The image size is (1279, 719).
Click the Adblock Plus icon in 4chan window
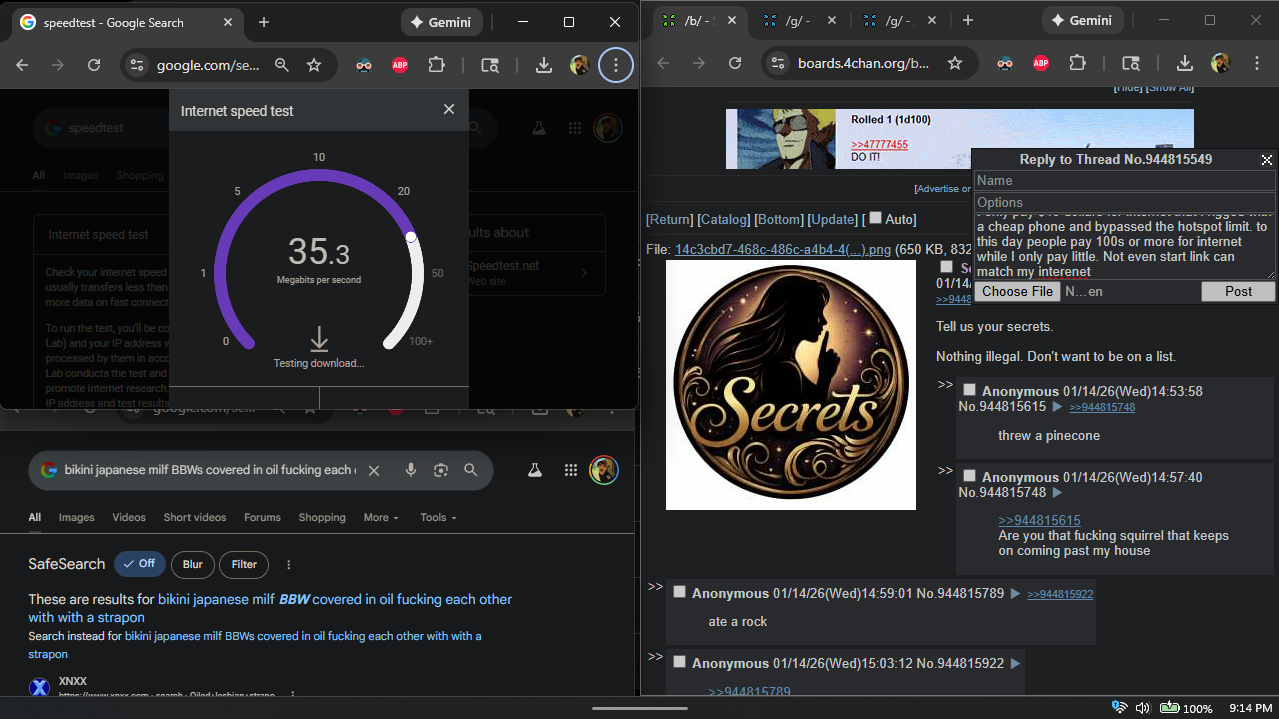pyautogui.click(x=1040, y=64)
